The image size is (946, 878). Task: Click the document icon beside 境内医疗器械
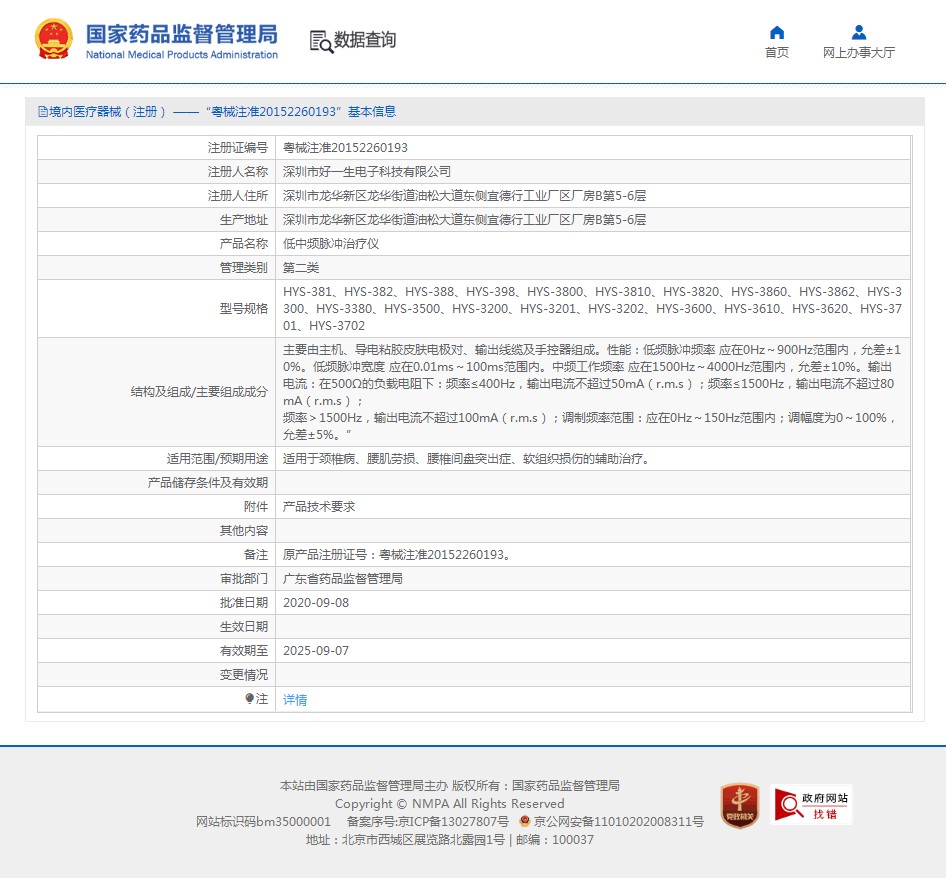tap(43, 112)
